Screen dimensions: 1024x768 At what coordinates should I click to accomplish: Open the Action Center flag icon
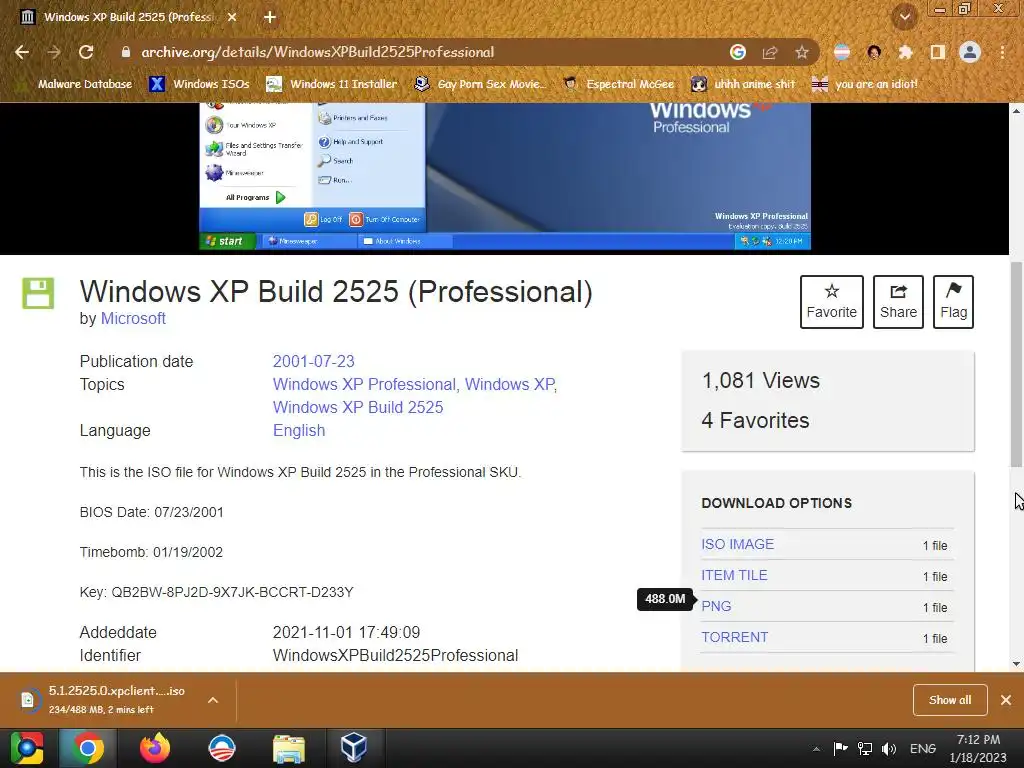coord(840,748)
